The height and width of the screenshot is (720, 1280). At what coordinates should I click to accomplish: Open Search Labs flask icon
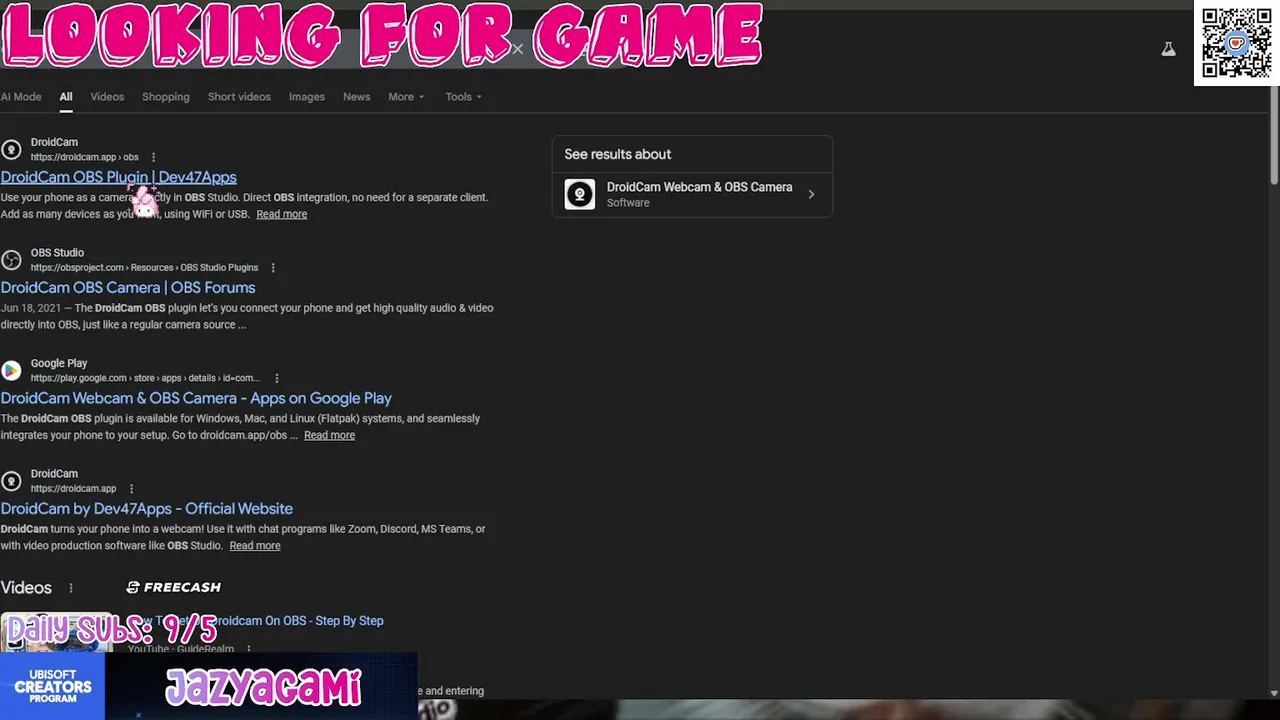click(x=1168, y=49)
